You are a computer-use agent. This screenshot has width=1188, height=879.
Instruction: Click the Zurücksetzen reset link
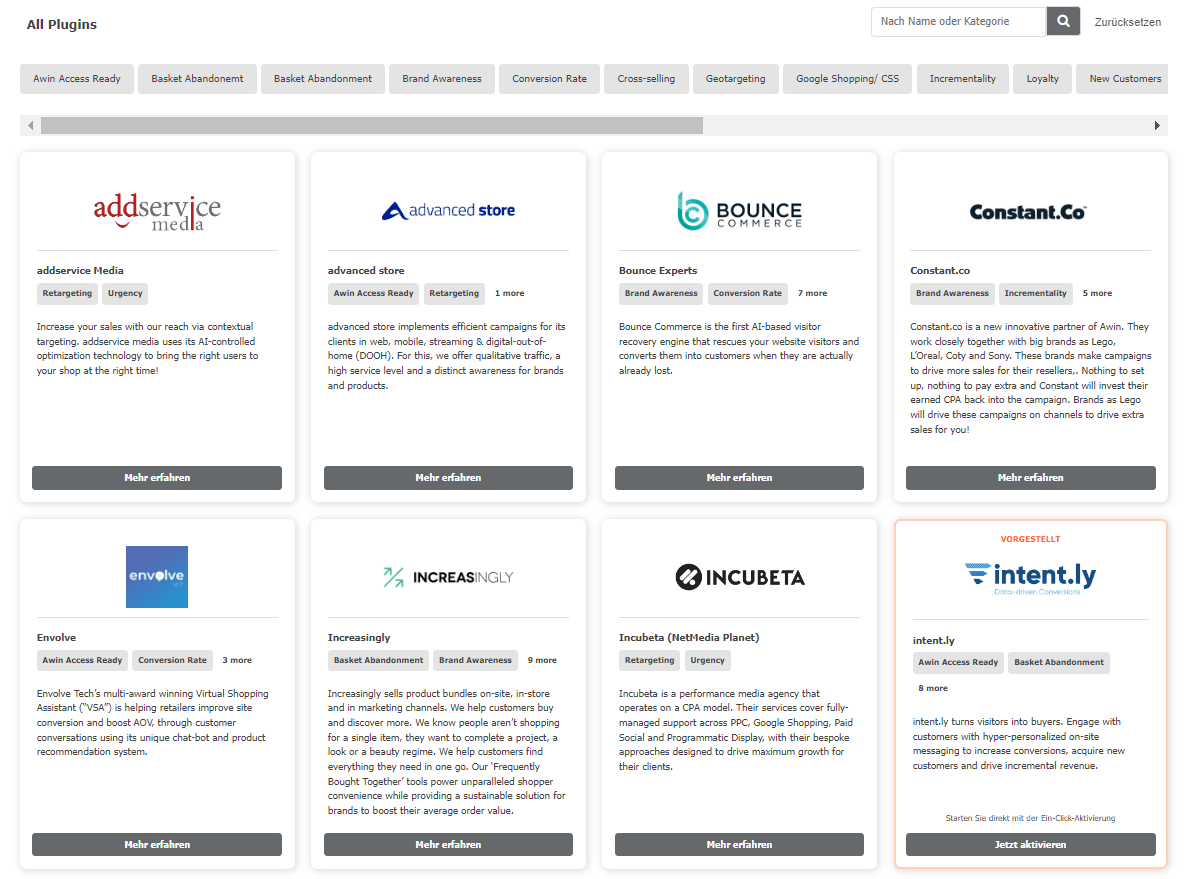(1128, 22)
